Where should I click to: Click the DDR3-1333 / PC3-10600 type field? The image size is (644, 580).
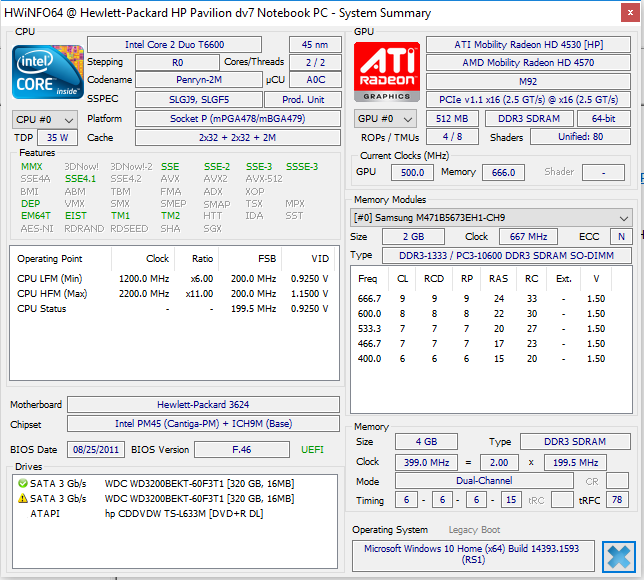click(x=507, y=255)
